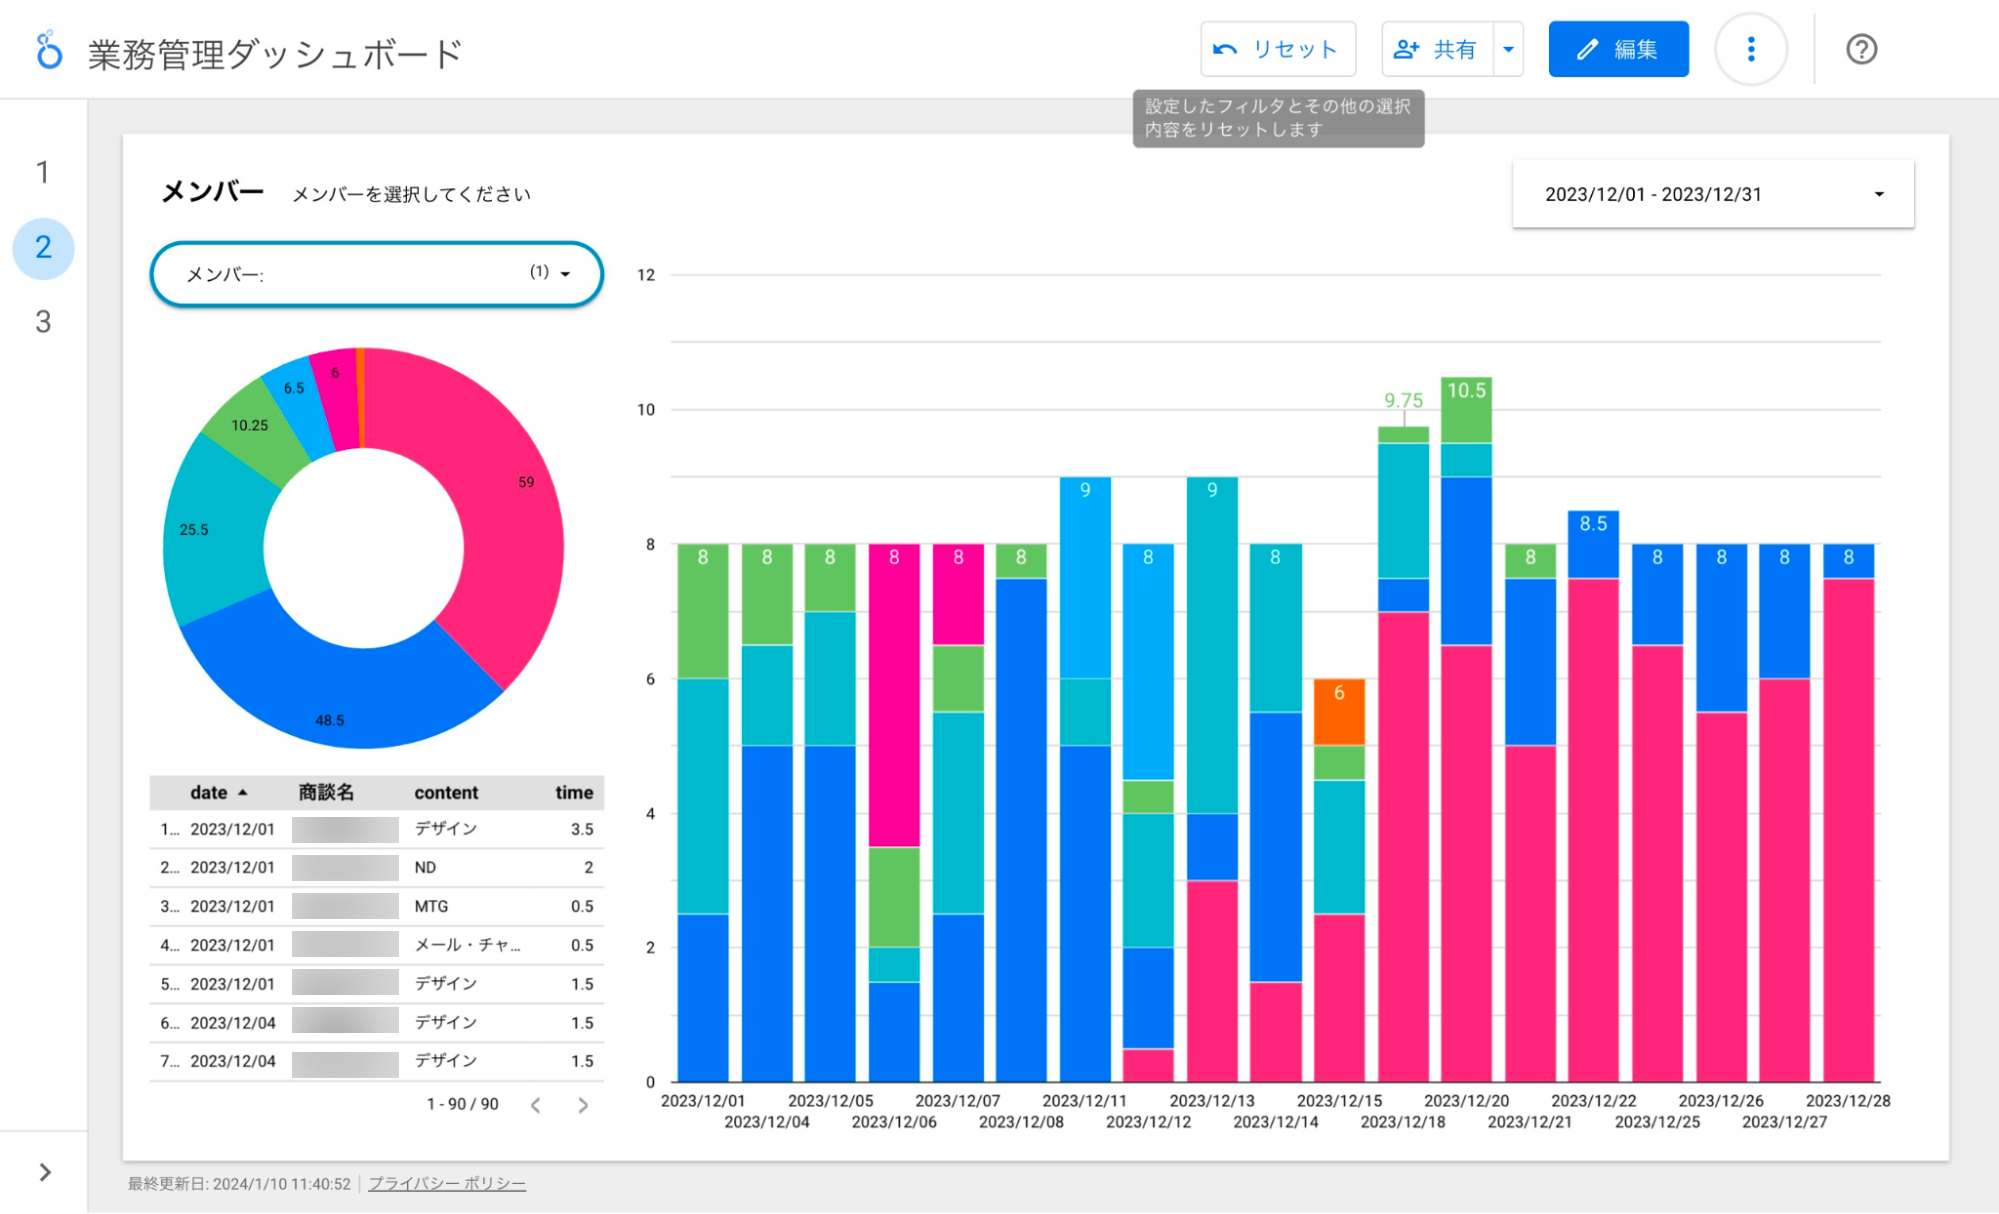
Task: Go to next table page arrow
Action: [x=583, y=1105]
